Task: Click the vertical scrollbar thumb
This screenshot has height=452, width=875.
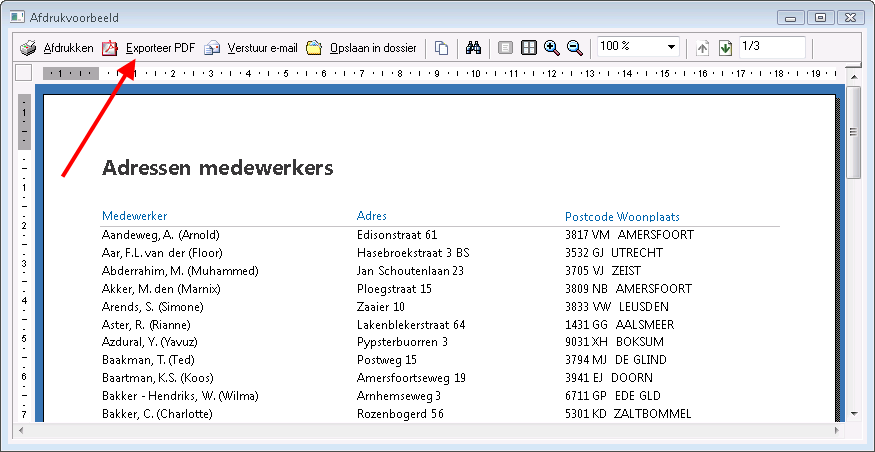Action: coord(854,132)
